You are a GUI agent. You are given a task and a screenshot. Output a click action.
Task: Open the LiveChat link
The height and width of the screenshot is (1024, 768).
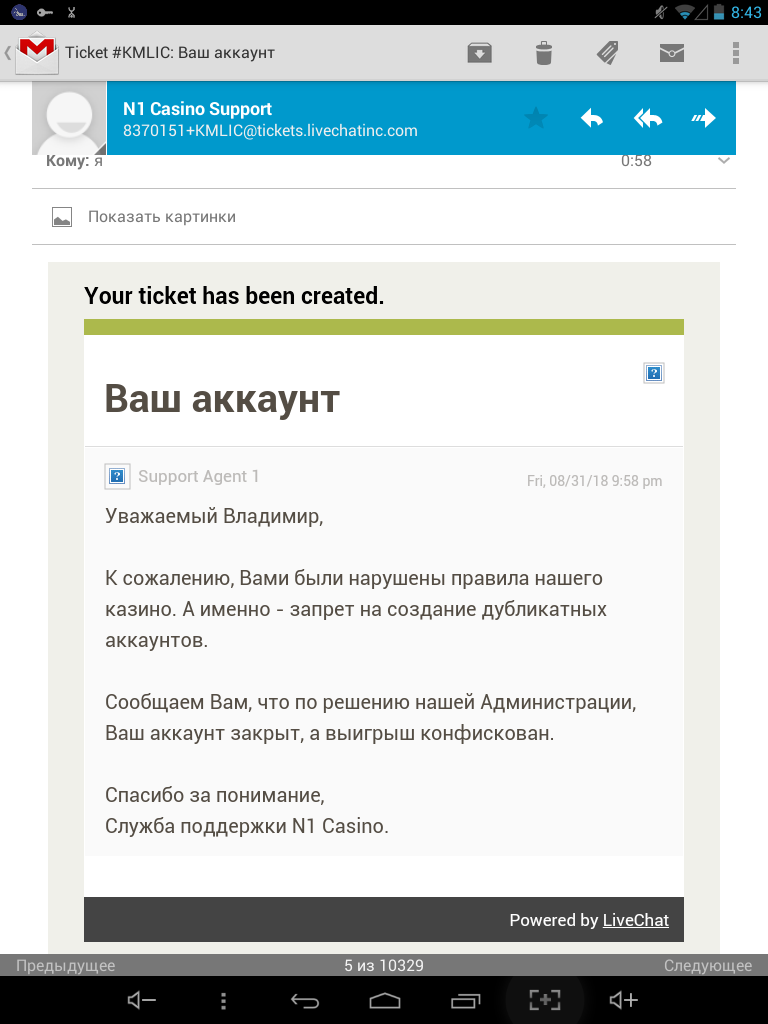coord(635,920)
